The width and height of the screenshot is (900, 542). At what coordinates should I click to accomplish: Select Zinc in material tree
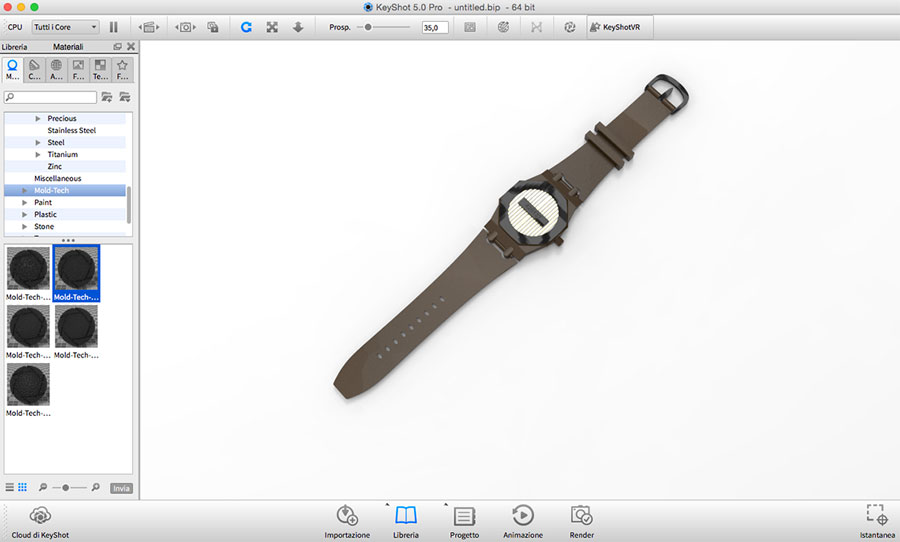click(x=55, y=167)
